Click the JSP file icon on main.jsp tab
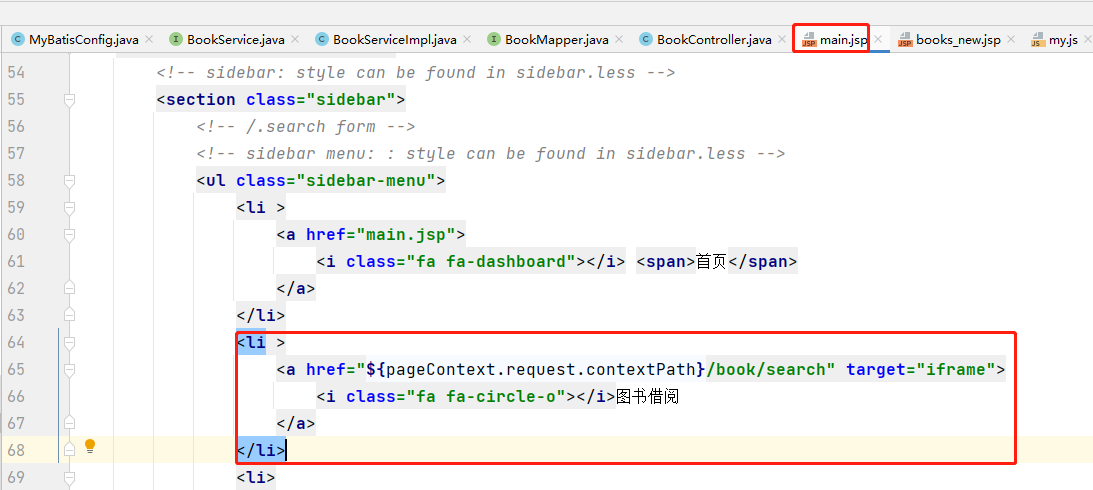The width and height of the screenshot is (1093, 490). pyautogui.click(x=809, y=40)
